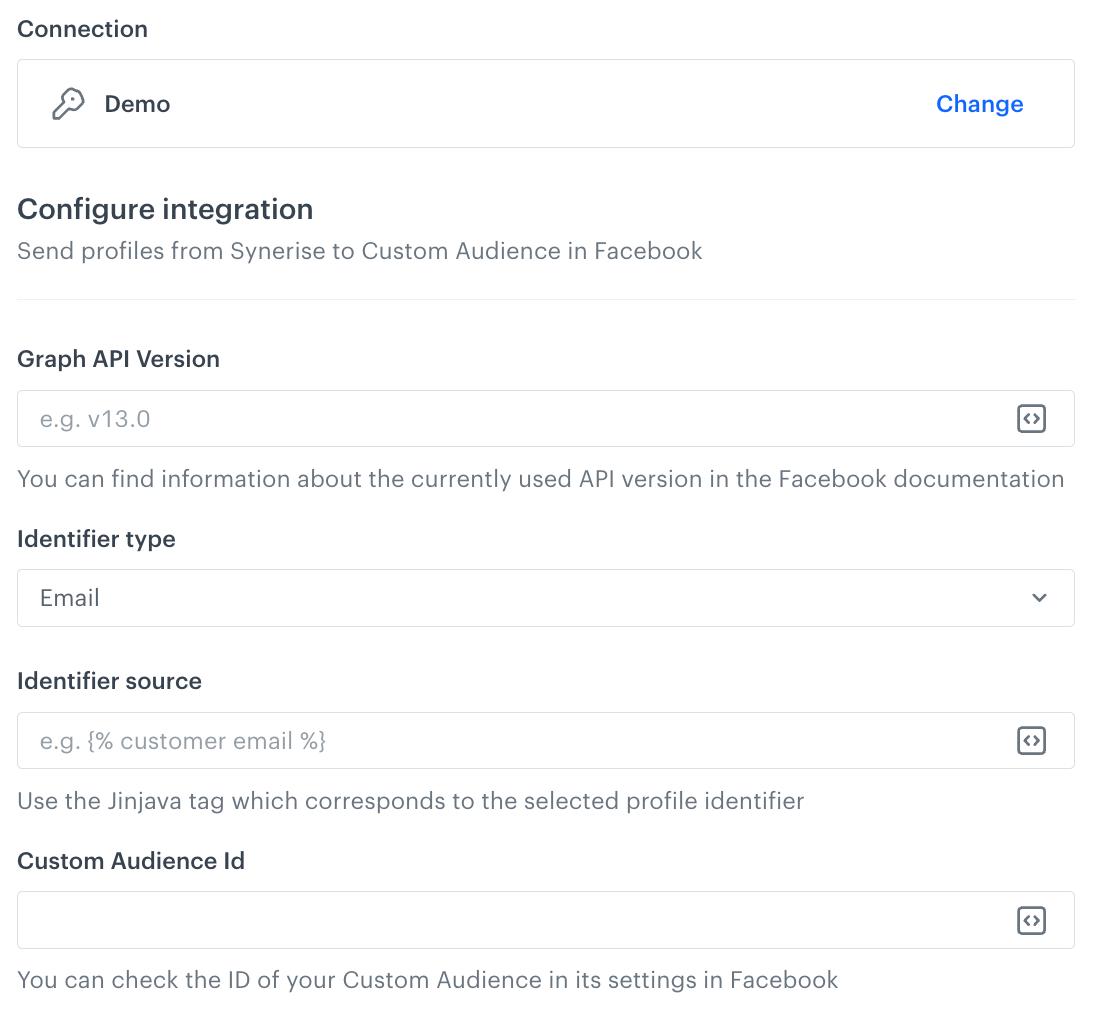Viewport: 1104px width, 1012px height.
Task: Click the Jinjava tag helper text
Action: coord(409,801)
